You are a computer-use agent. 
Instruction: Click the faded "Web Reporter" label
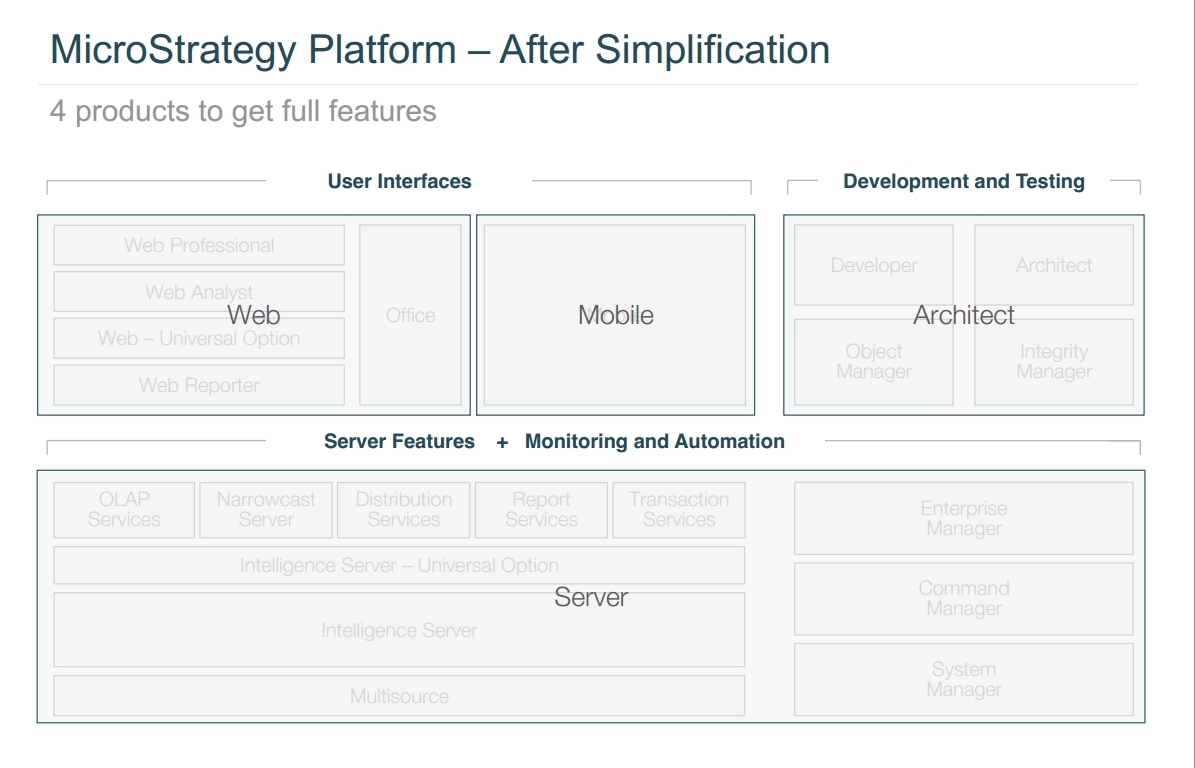pos(199,386)
